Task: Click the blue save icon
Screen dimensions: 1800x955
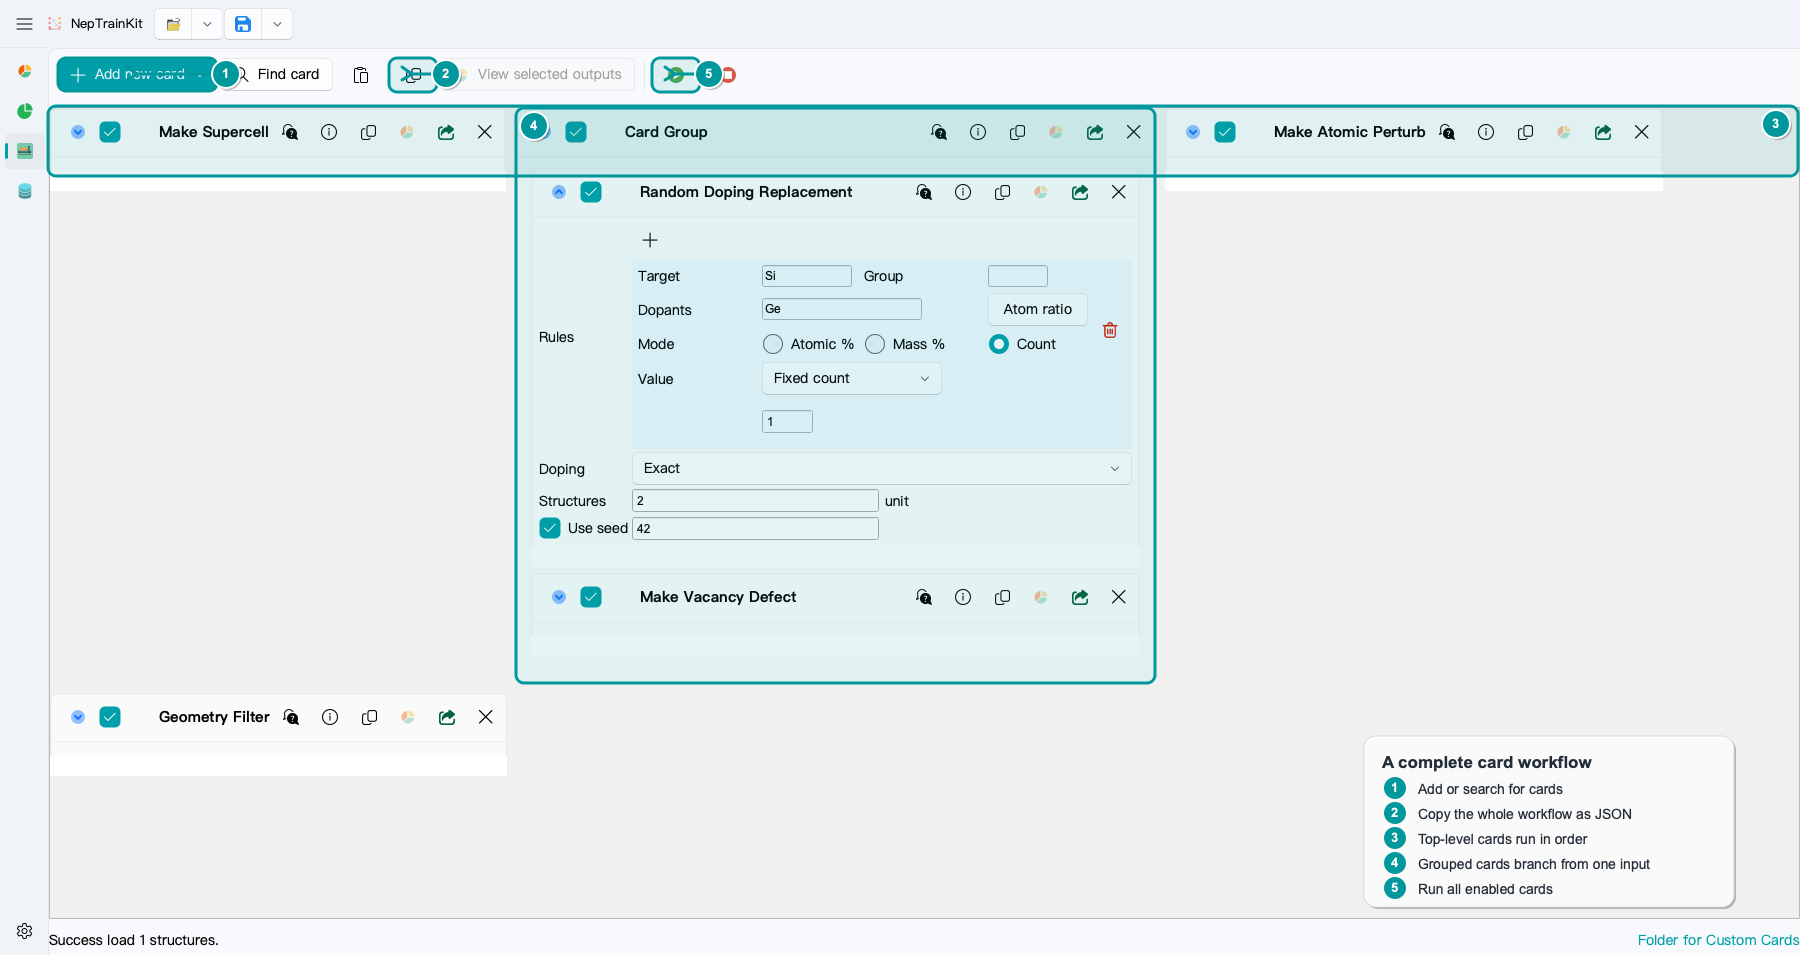Action: (243, 24)
